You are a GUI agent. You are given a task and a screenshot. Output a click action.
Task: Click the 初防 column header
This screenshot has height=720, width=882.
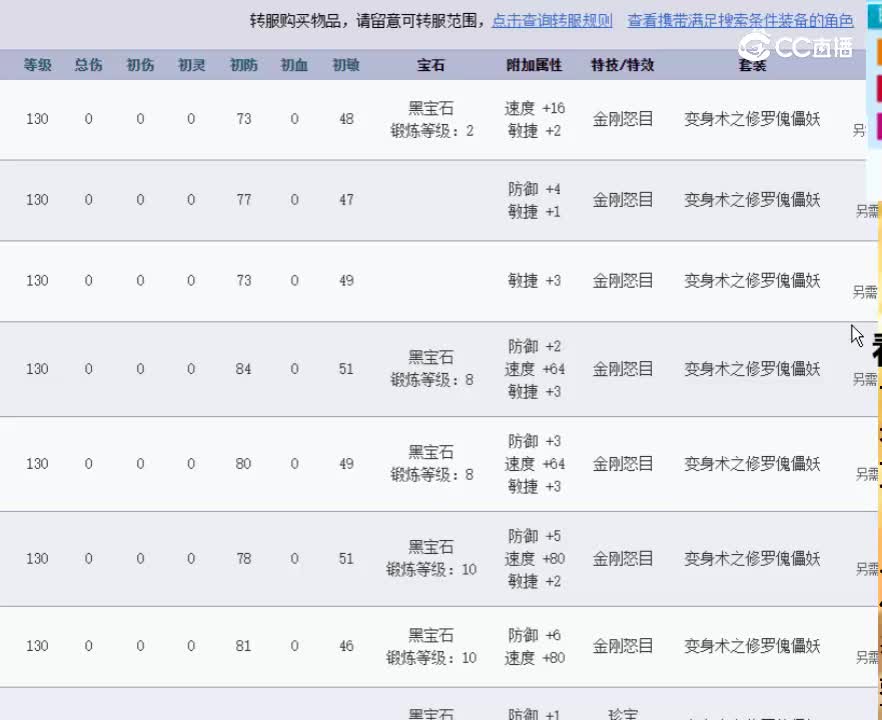[244, 65]
